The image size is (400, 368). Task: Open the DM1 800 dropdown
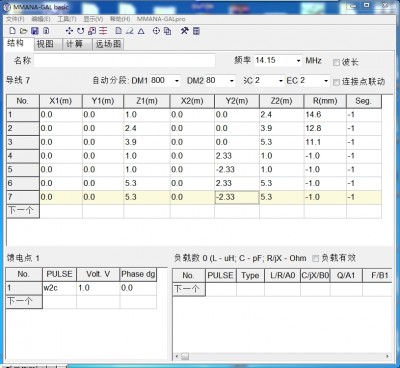pyautogui.click(x=177, y=81)
